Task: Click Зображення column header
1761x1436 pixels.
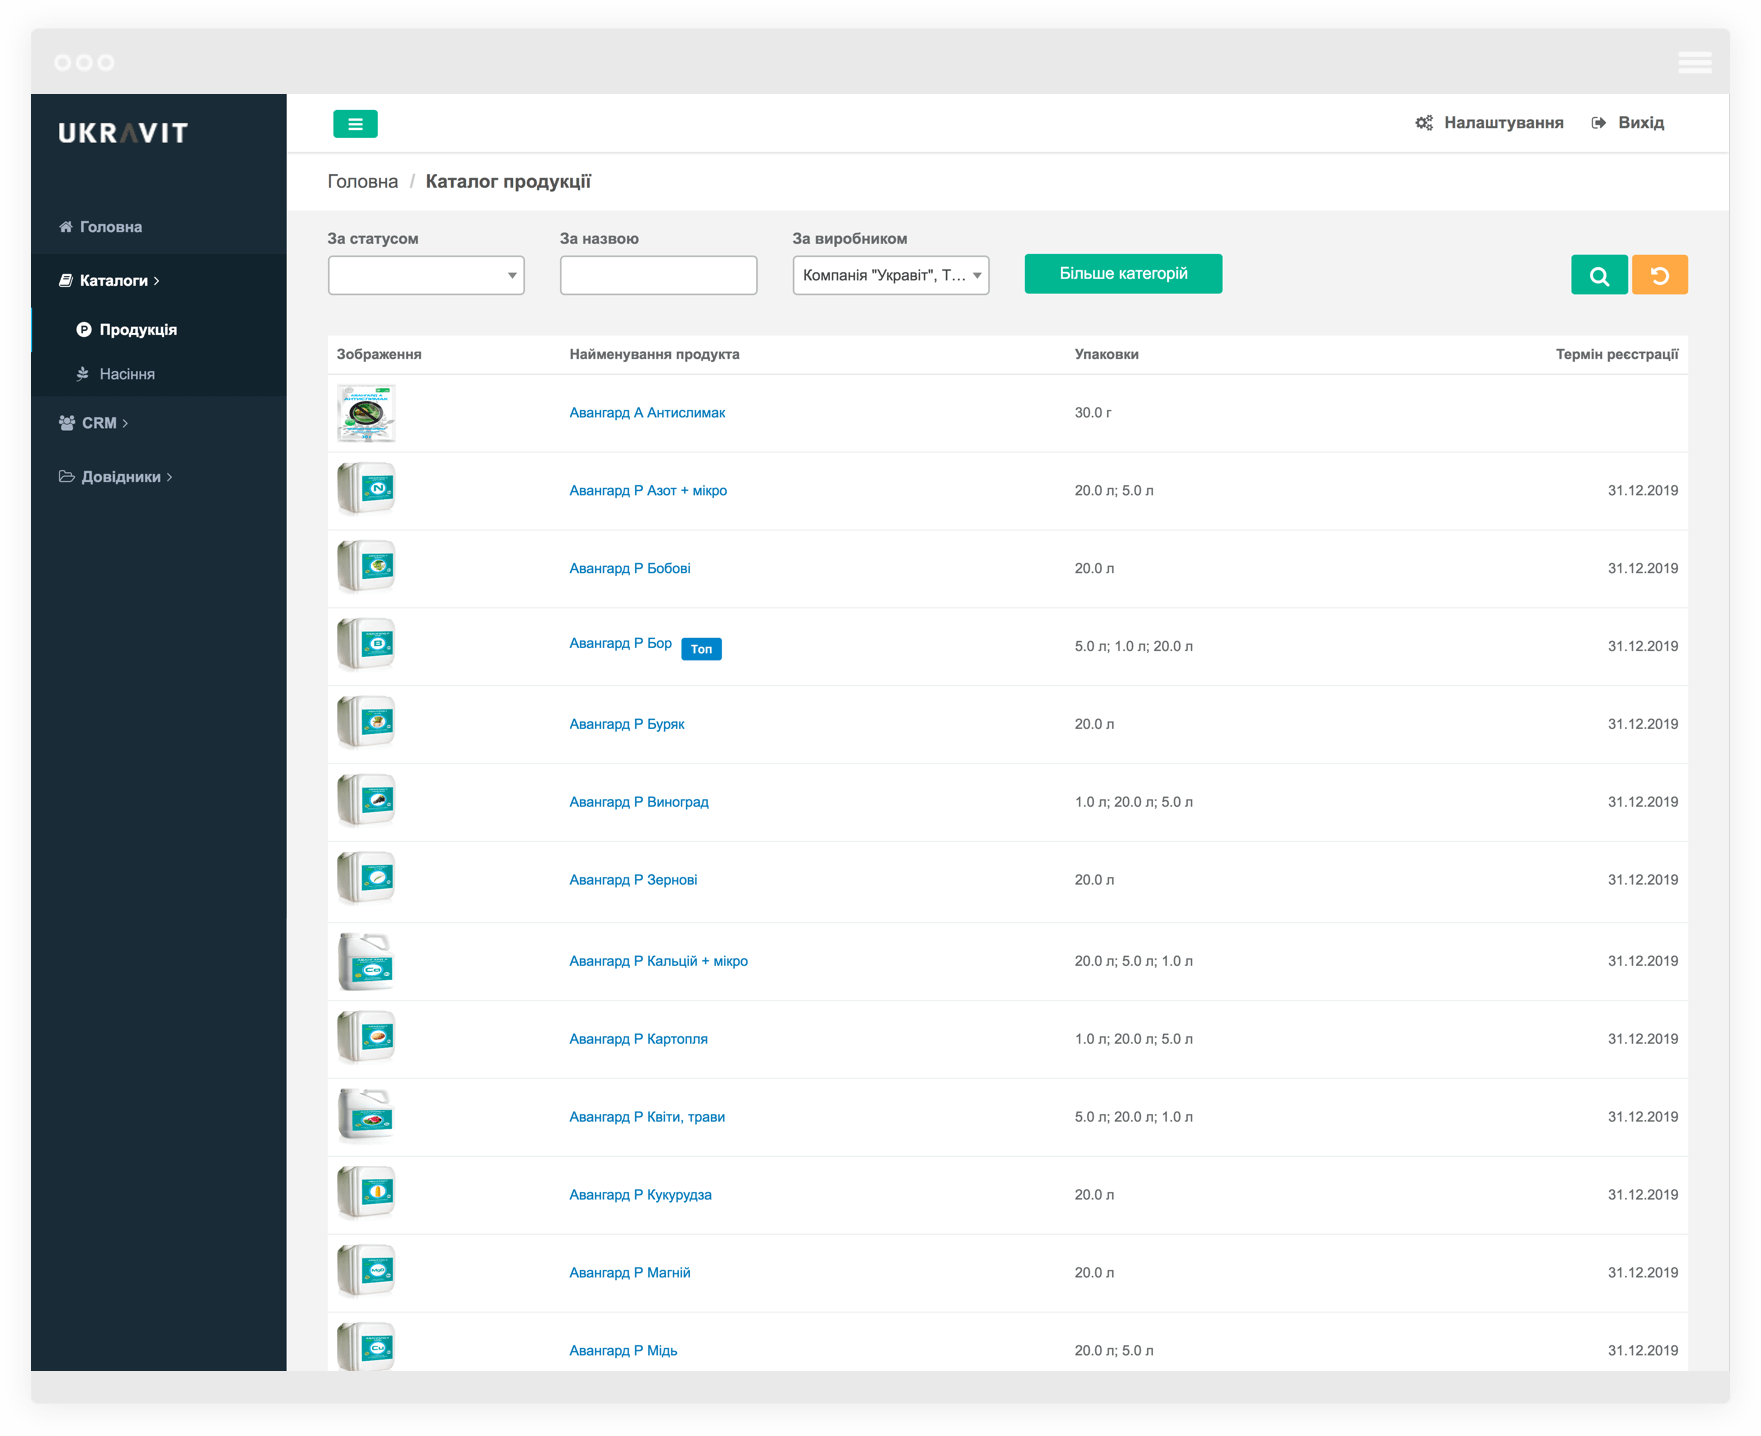Action: [379, 355]
